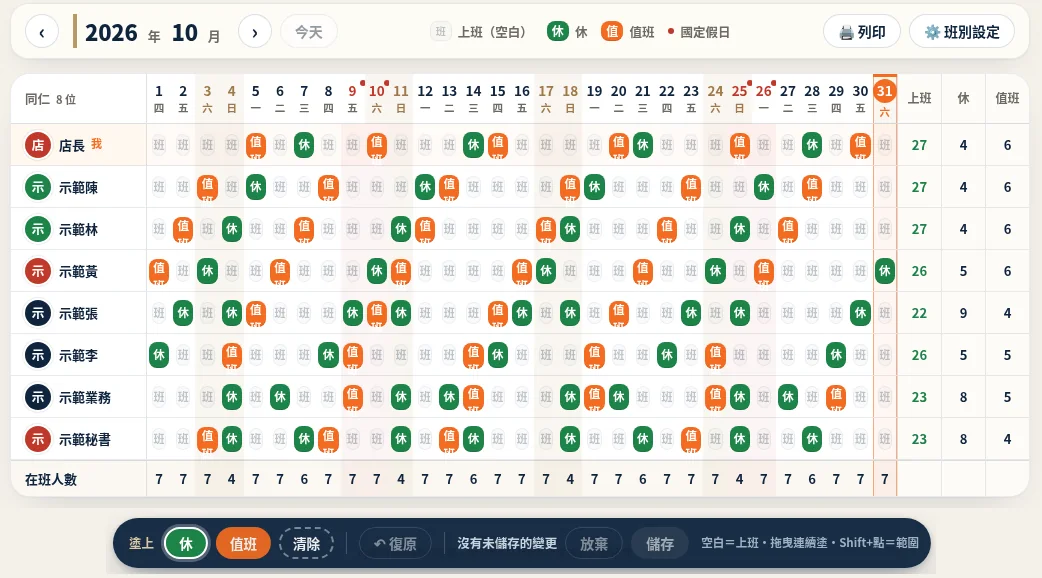Click the 復原 undo button
The height and width of the screenshot is (578, 1042).
pos(395,543)
